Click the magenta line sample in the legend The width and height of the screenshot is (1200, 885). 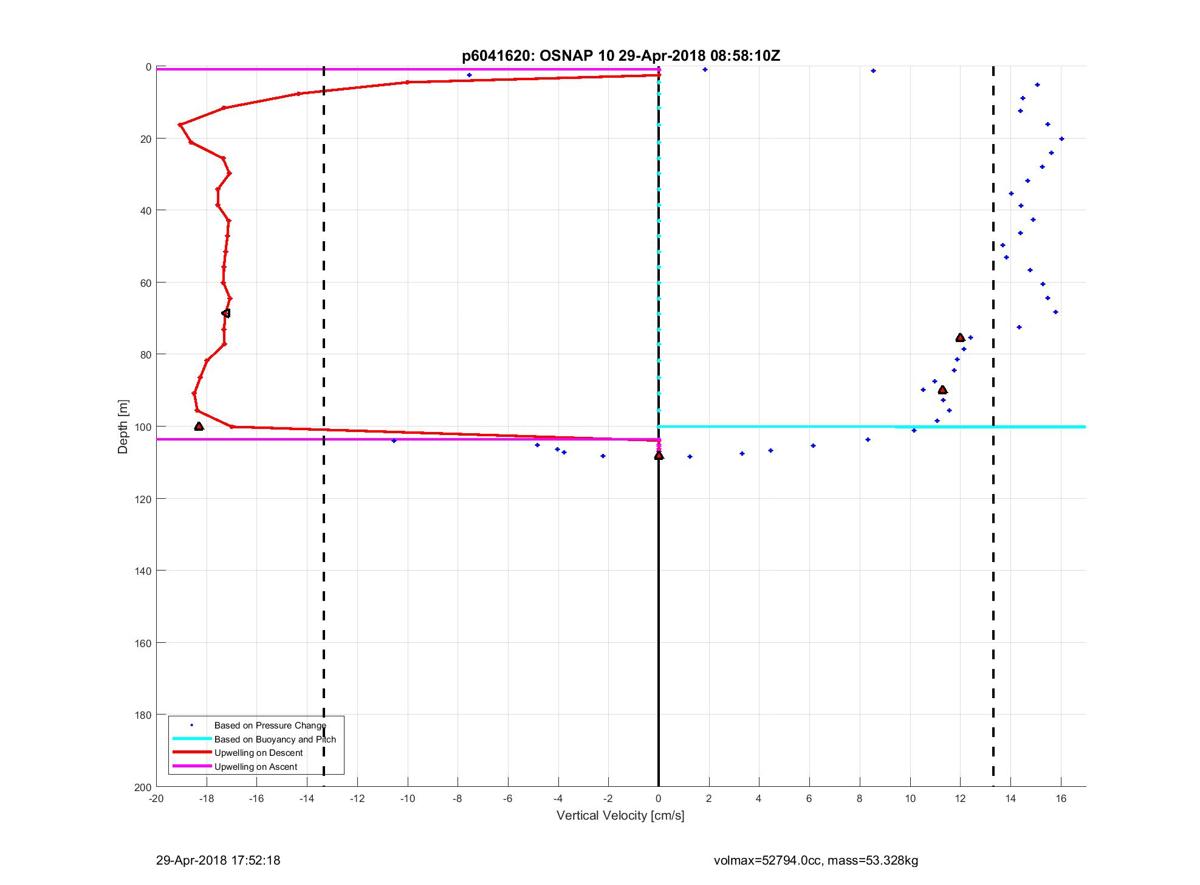tap(191, 766)
